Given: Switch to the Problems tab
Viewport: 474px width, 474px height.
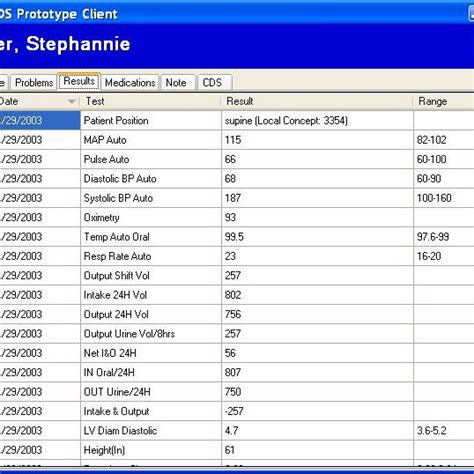Looking at the screenshot, I should 34,82.
